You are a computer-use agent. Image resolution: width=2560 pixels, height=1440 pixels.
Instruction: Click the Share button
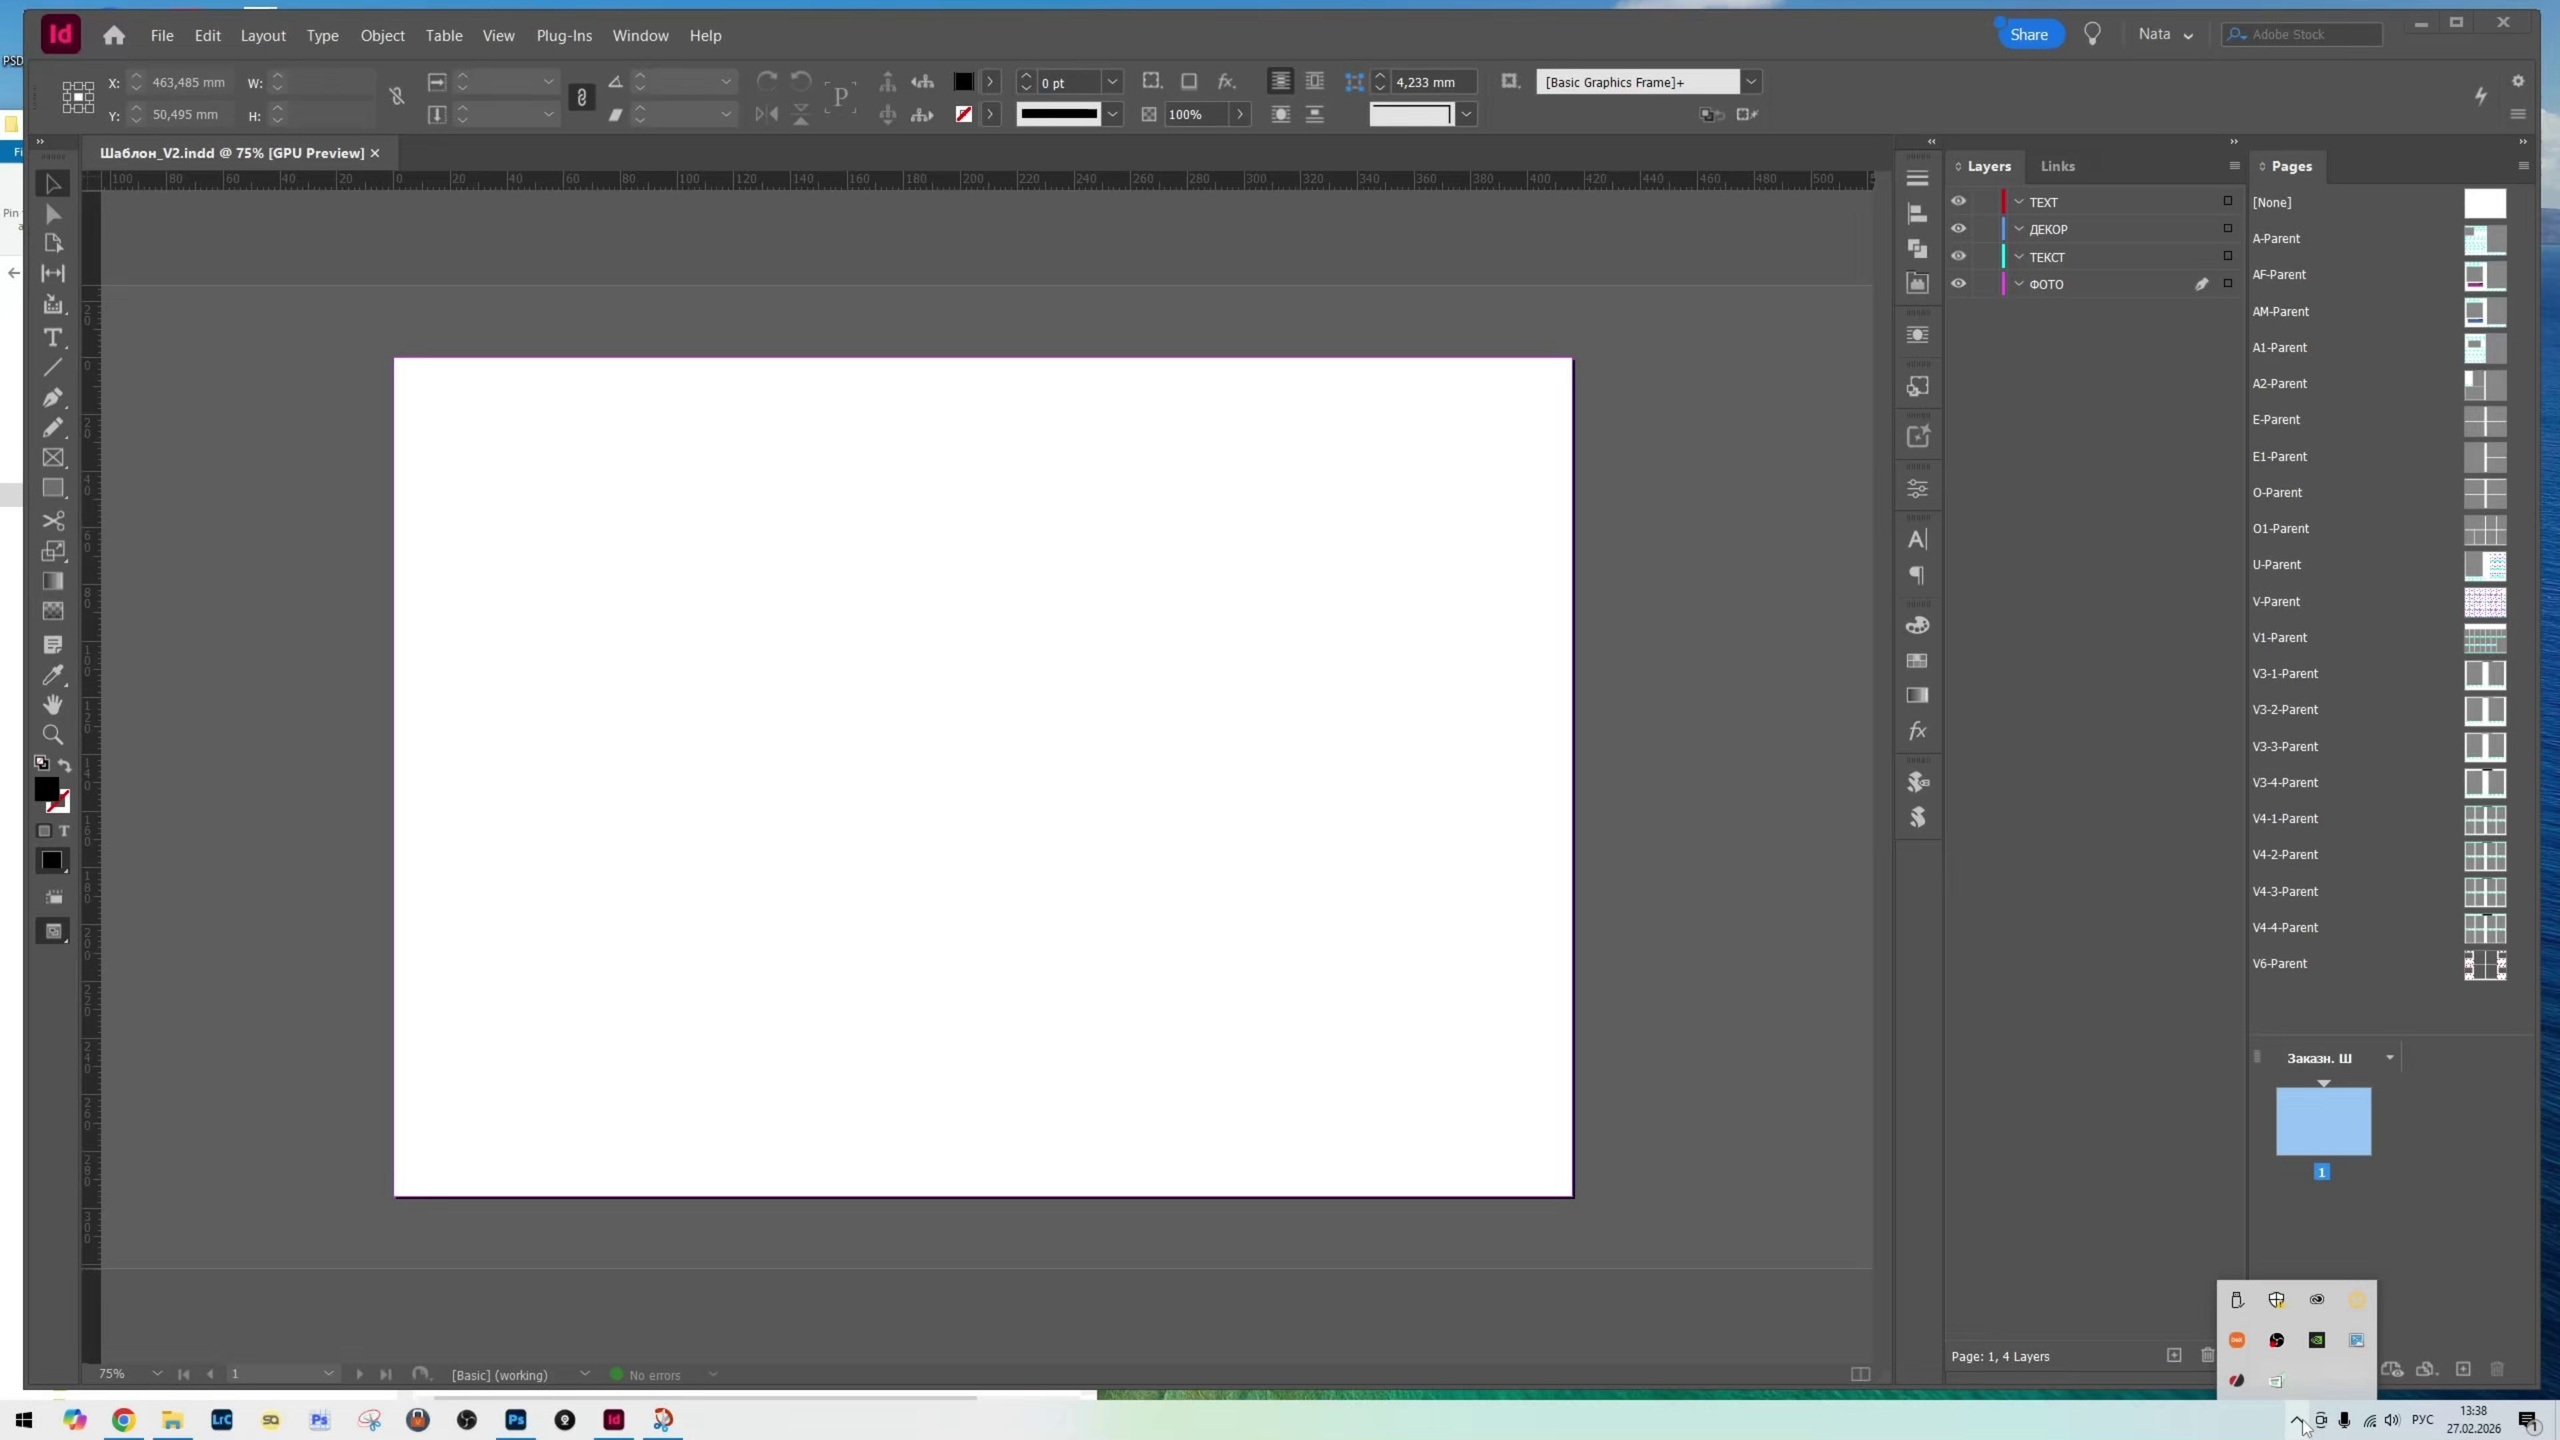pyautogui.click(x=2029, y=34)
